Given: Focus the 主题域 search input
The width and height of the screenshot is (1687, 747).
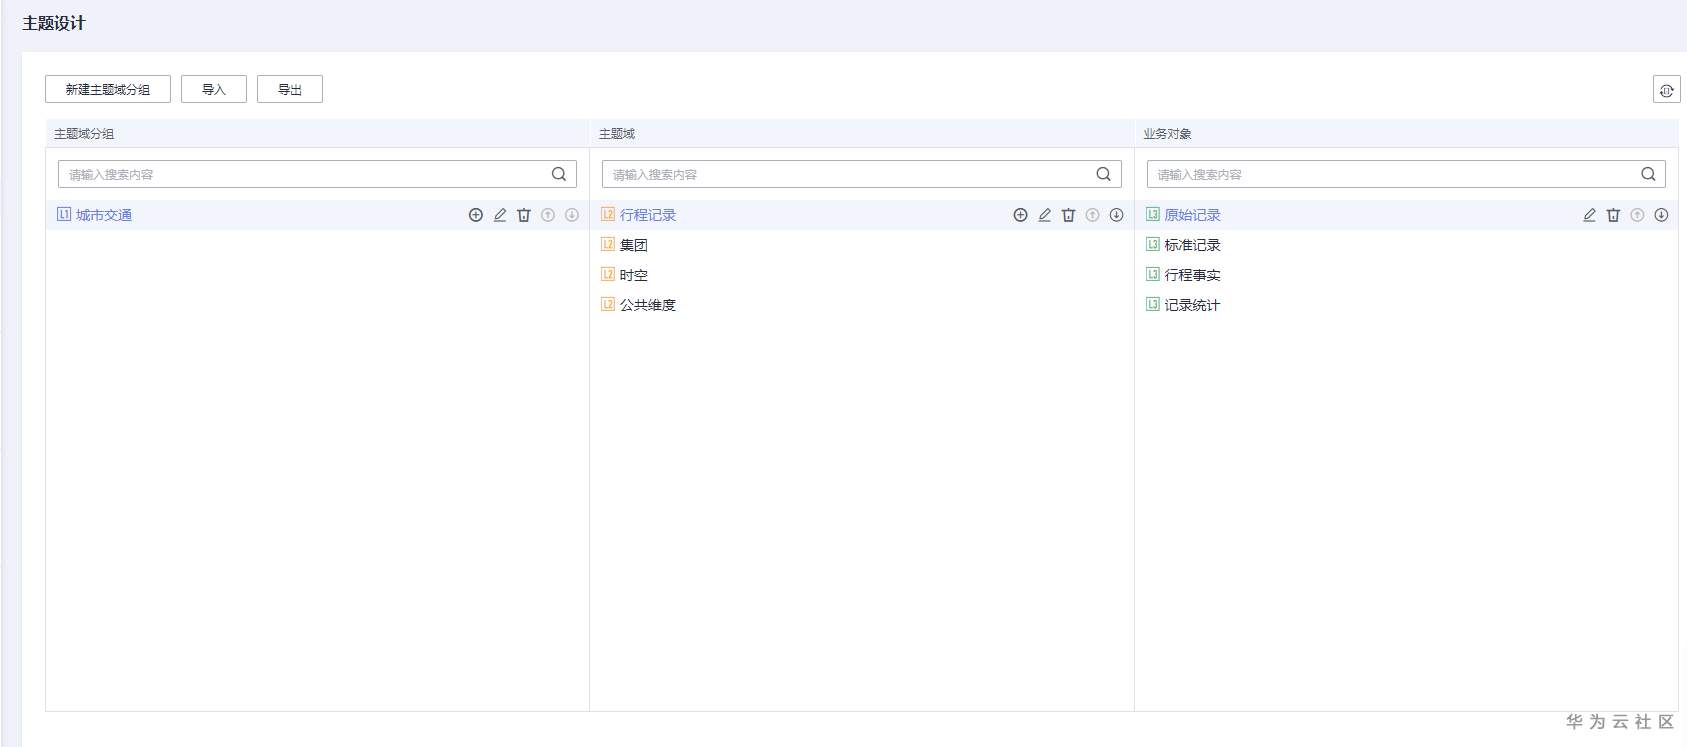Looking at the screenshot, I should click(x=862, y=174).
